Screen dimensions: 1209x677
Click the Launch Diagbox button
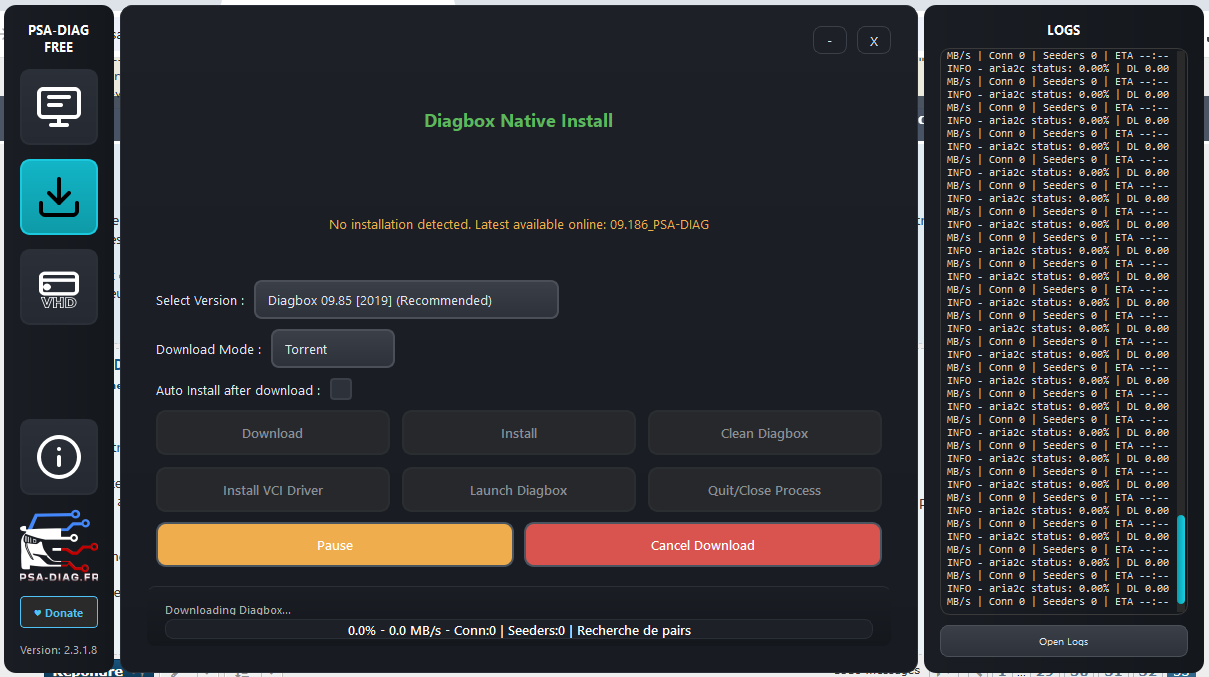click(519, 490)
